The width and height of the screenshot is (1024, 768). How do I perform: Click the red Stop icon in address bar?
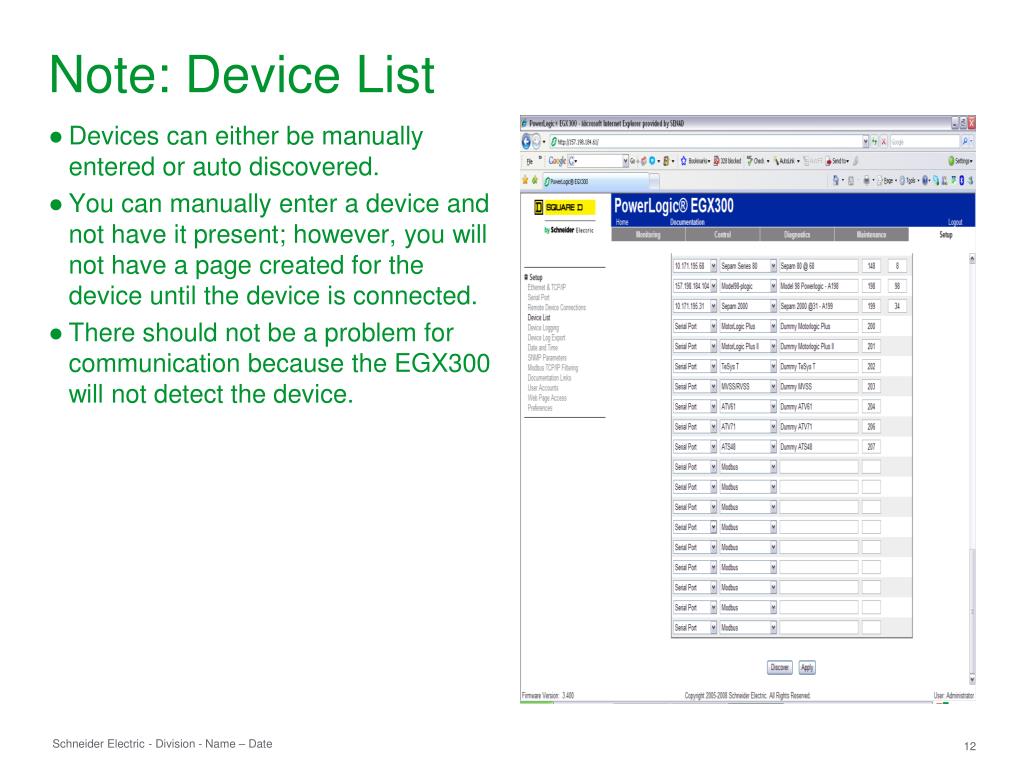[x=884, y=141]
